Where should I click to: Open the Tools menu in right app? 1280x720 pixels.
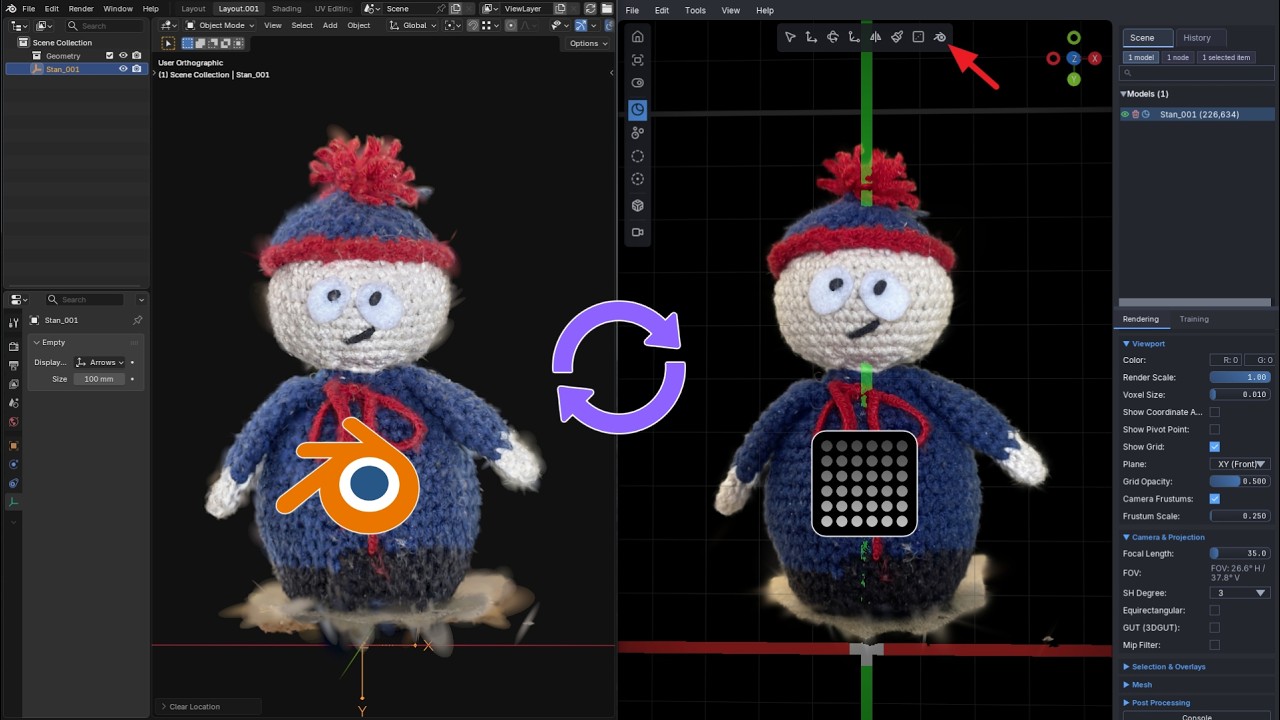point(695,10)
